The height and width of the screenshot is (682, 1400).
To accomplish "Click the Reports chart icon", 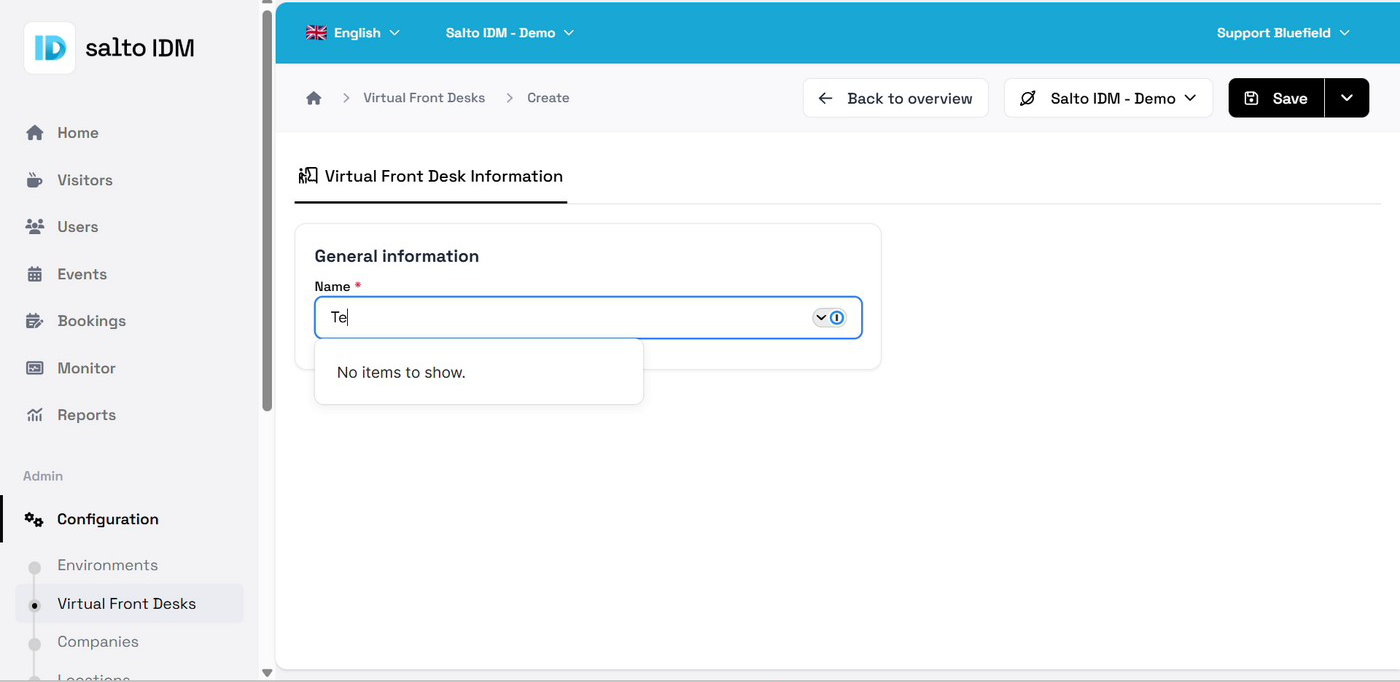I will [x=35, y=415].
